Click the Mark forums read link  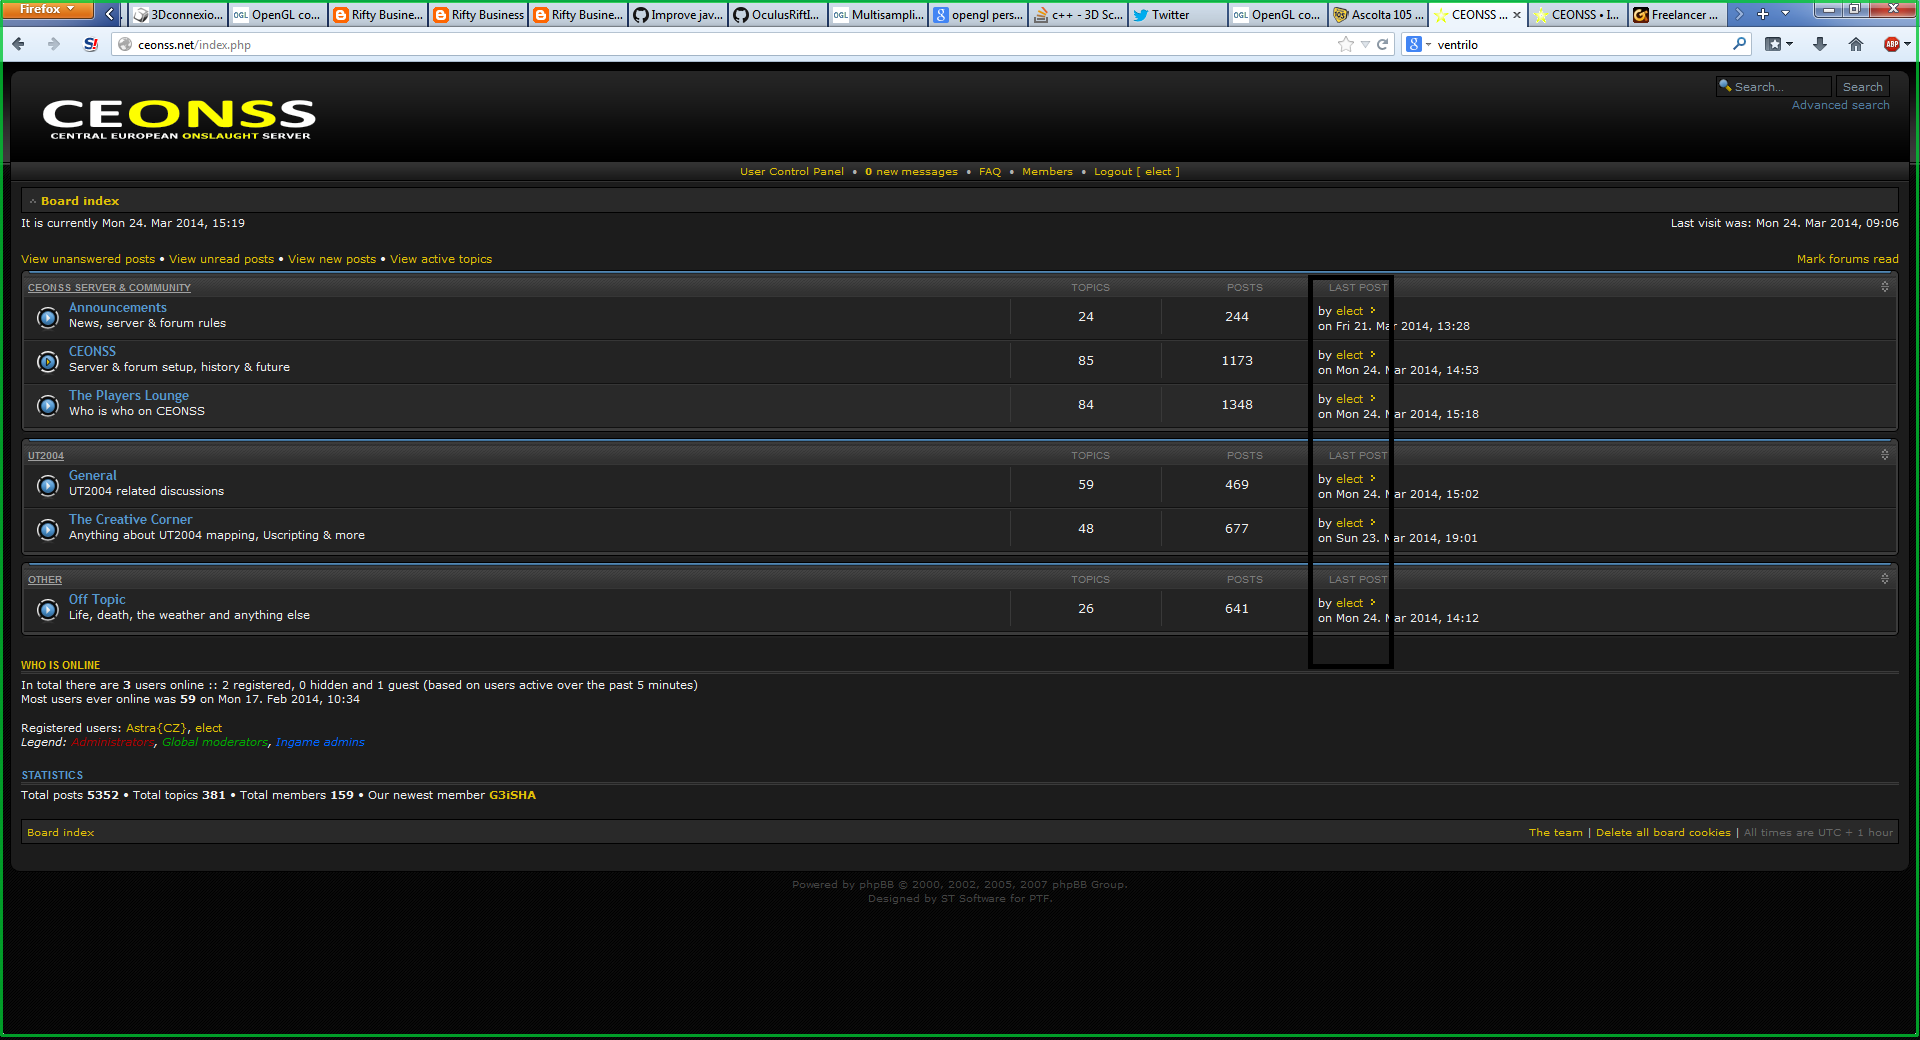click(x=1847, y=259)
